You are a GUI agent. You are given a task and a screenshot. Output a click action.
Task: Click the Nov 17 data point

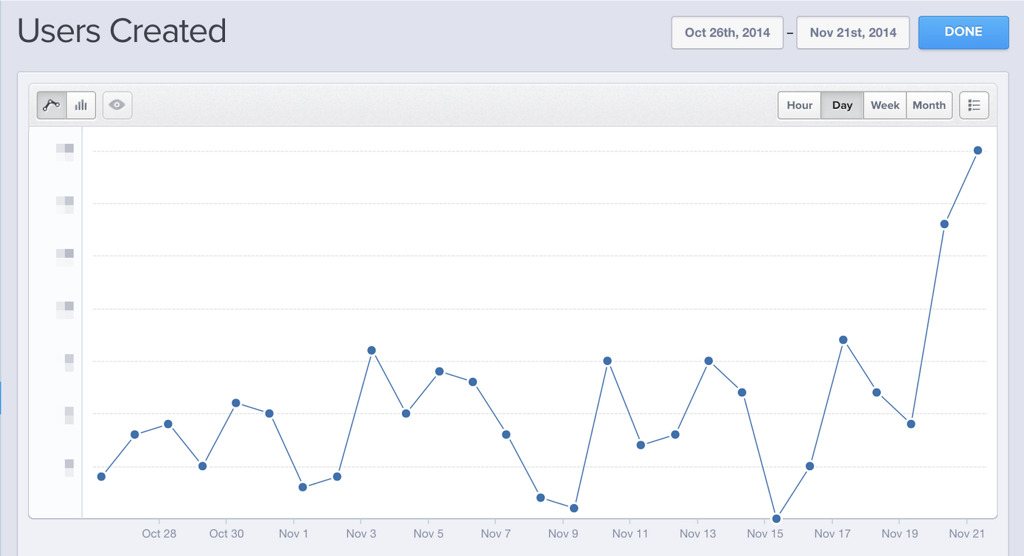tap(843, 340)
